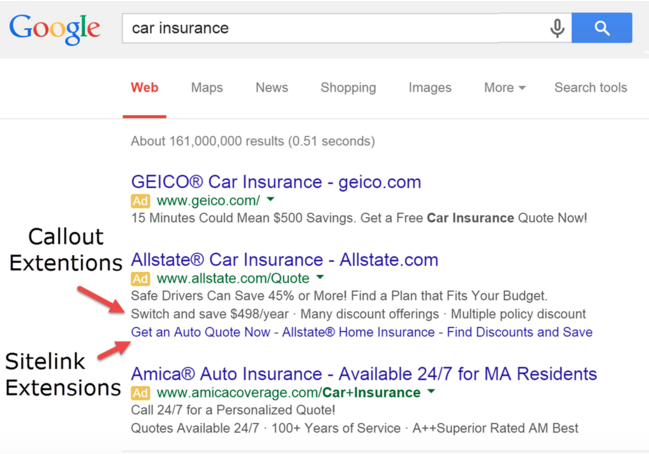This screenshot has width=649, height=454.
Task: Open 'Get an Auto Quote Now' sitelink
Action: pos(200,332)
